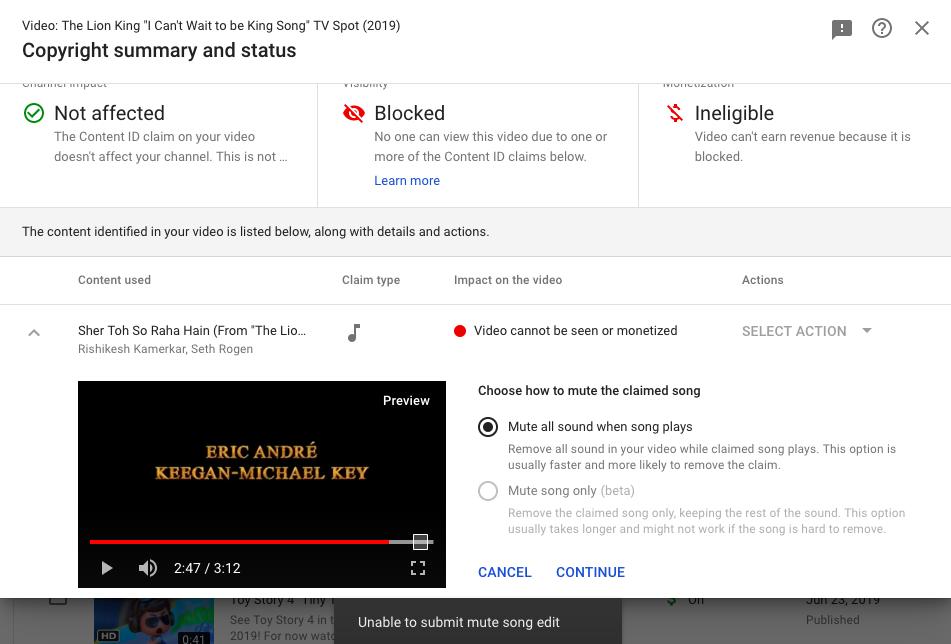
Task: Enter fullscreen in the preview player
Action: click(418, 568)
